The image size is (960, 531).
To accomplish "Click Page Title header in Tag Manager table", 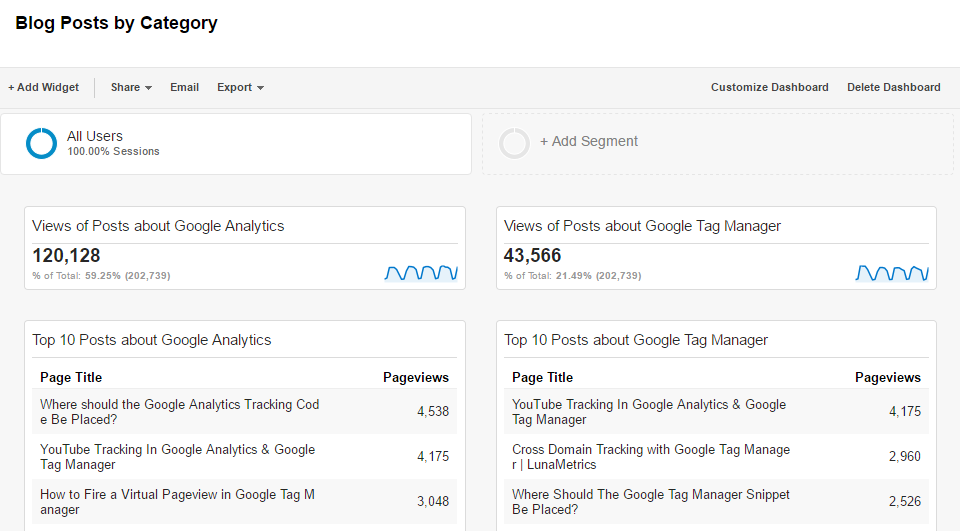I will [x=542, y=377].
